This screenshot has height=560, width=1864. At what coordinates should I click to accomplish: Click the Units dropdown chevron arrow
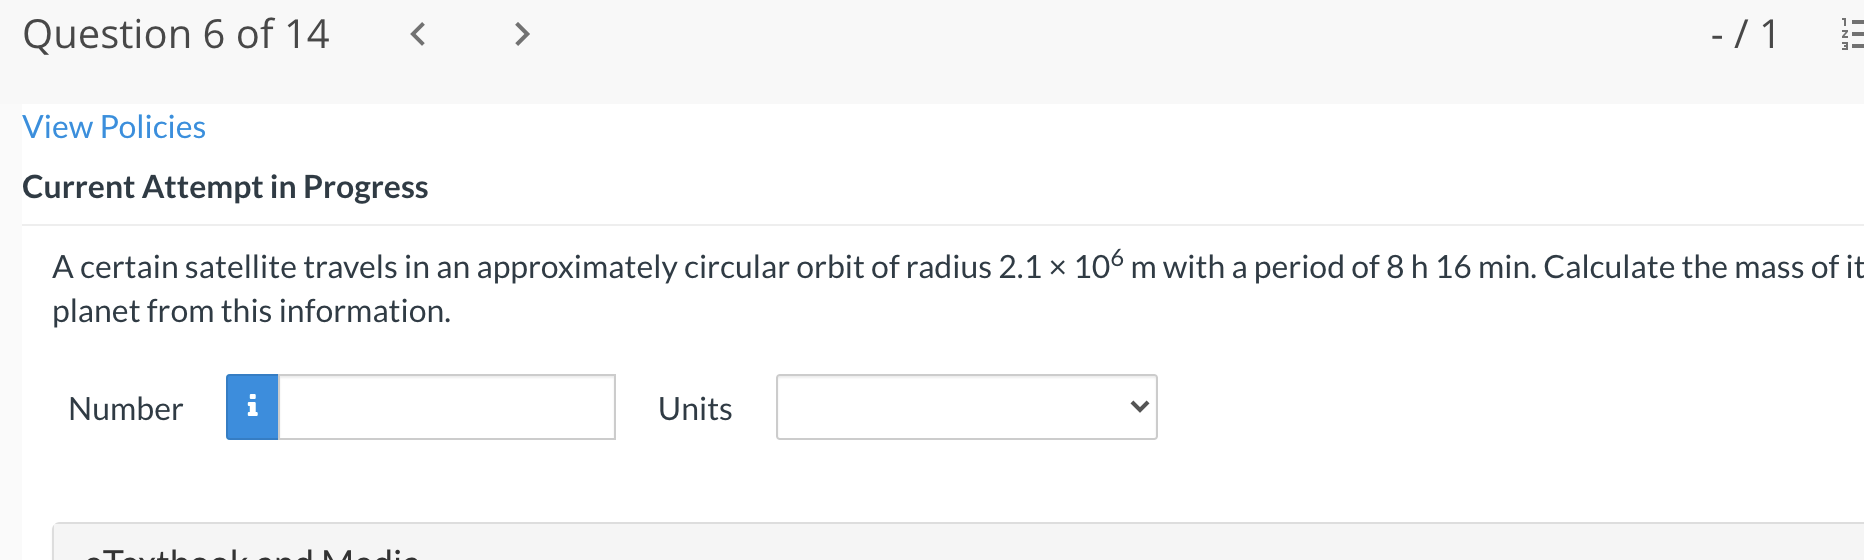[1138, 407]
